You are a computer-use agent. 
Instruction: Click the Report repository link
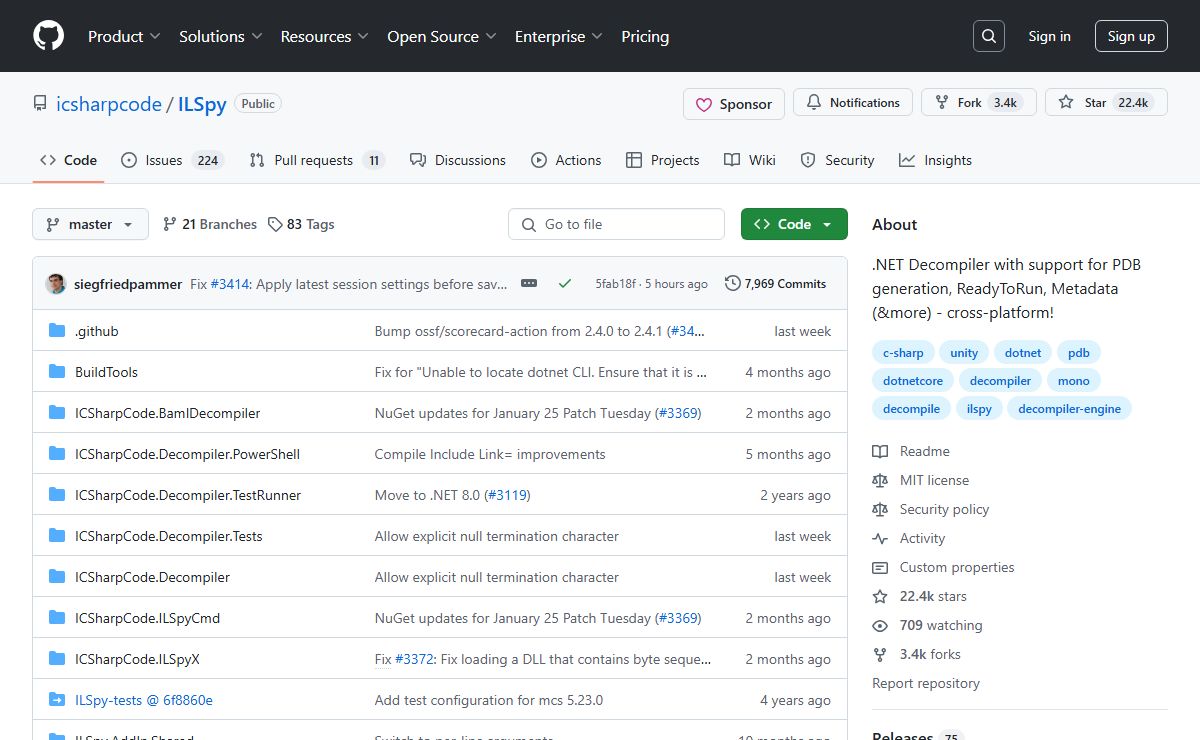[926, 684]
